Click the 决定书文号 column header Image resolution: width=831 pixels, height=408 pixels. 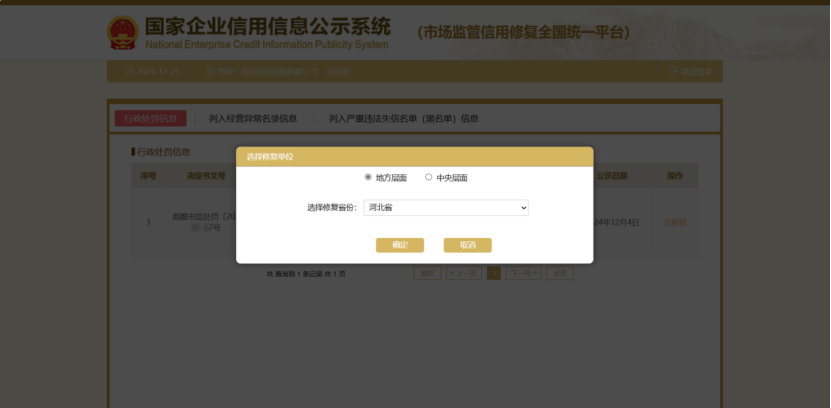(206, 176)
